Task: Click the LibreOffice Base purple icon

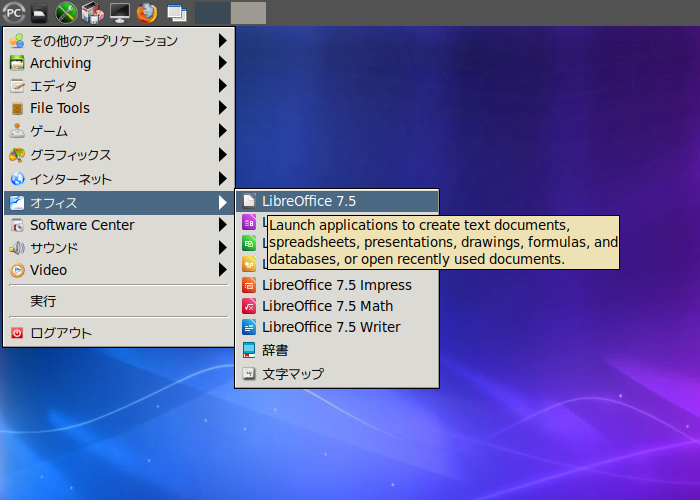Action: click(249, 222)
